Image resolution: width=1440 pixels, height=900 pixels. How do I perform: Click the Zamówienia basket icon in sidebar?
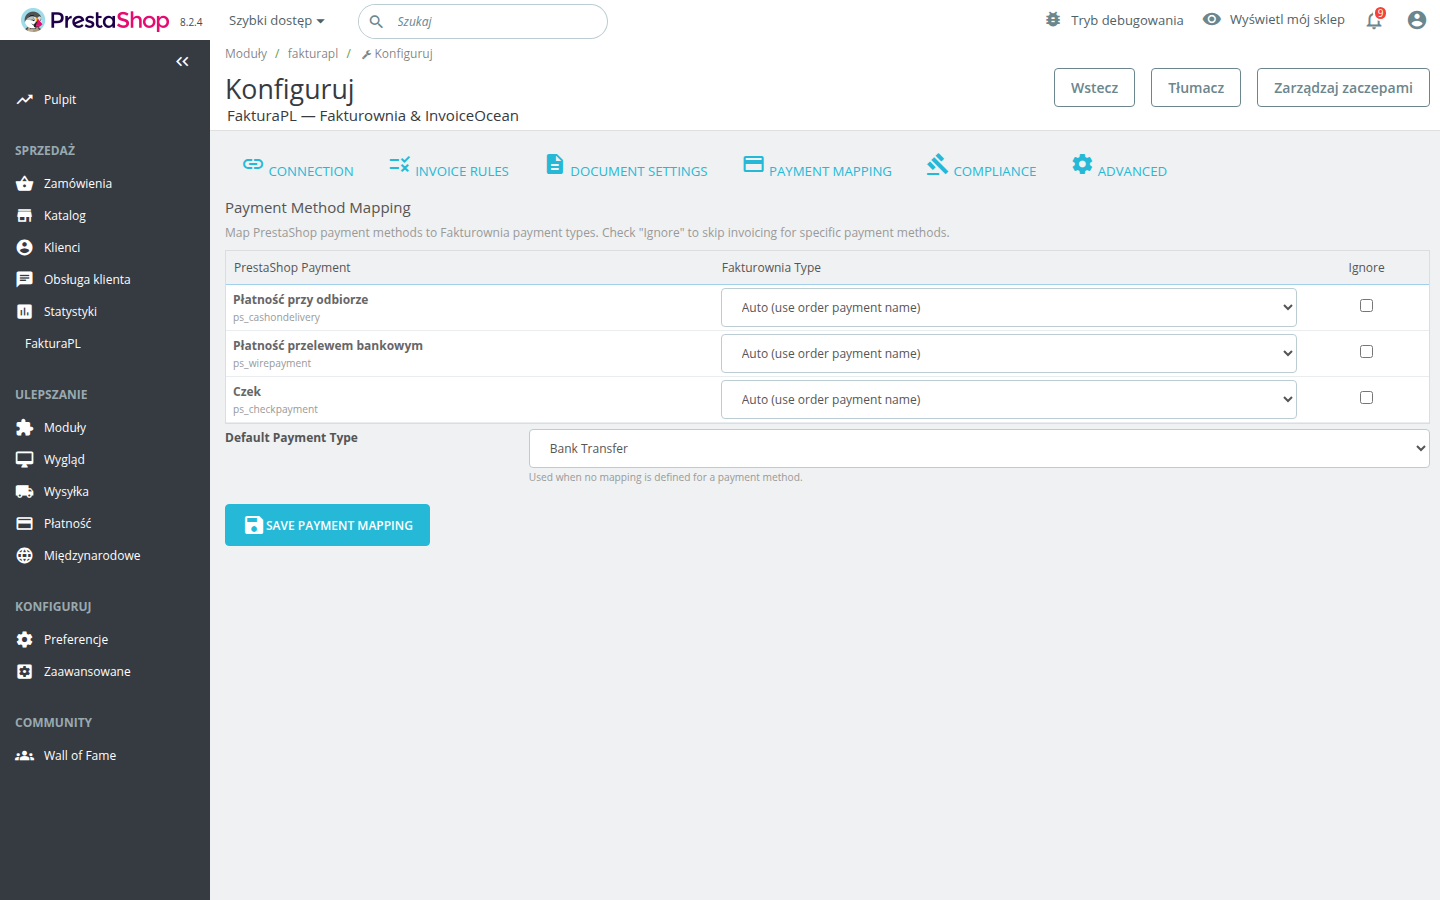[25, 184]
